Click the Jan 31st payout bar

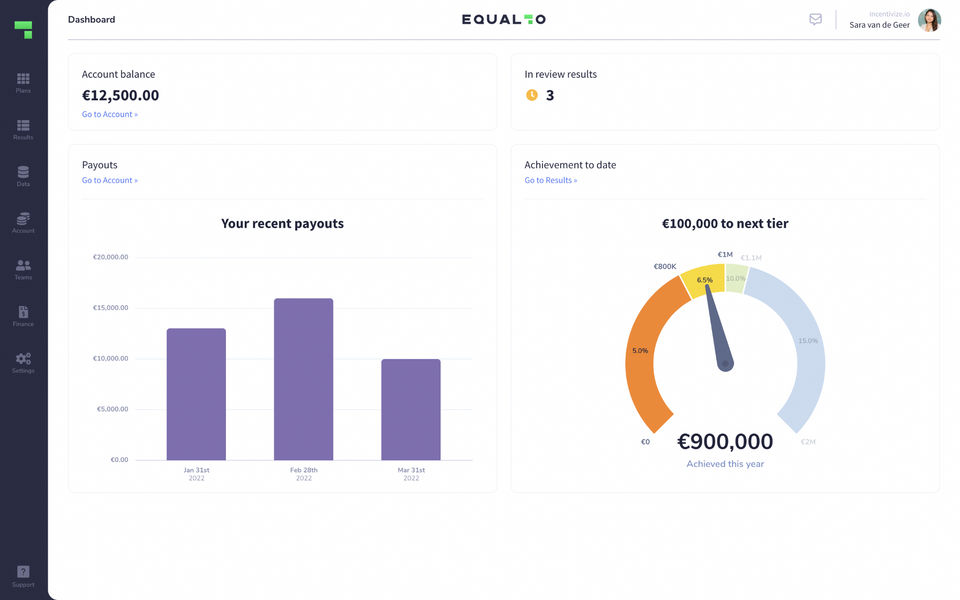196,394
